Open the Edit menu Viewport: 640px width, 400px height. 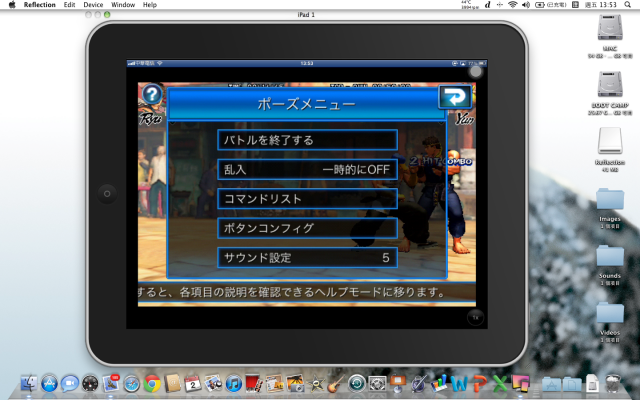tap(69, 5)
